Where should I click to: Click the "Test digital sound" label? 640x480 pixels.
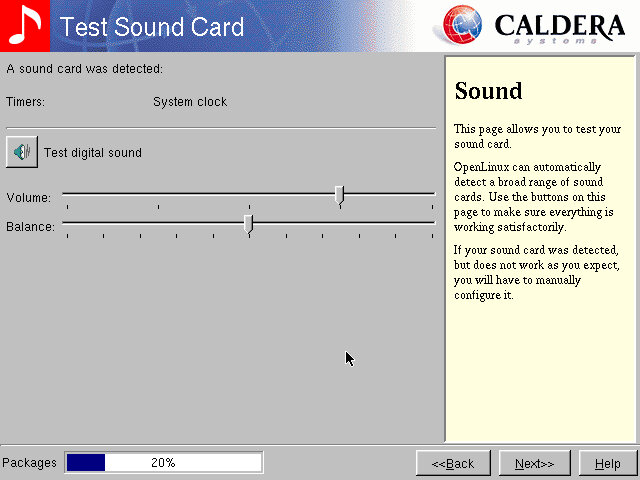click(x=93, y=153)
